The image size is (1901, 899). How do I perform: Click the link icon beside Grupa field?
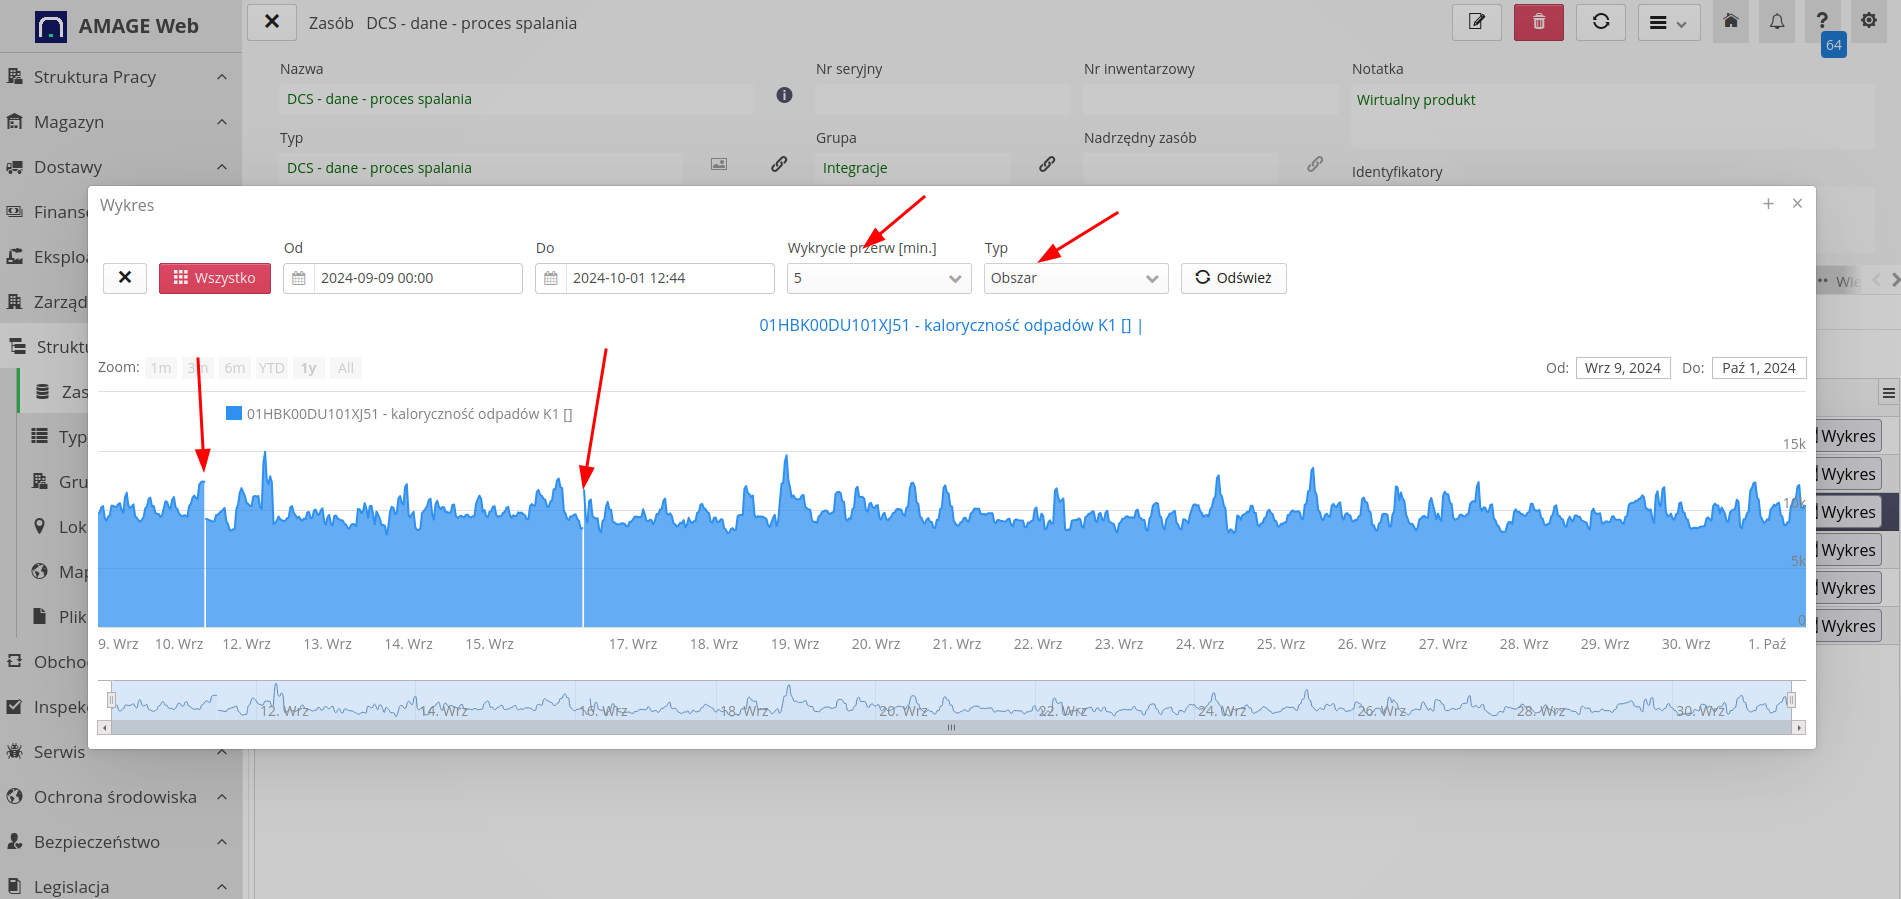tap(1047, 164)
